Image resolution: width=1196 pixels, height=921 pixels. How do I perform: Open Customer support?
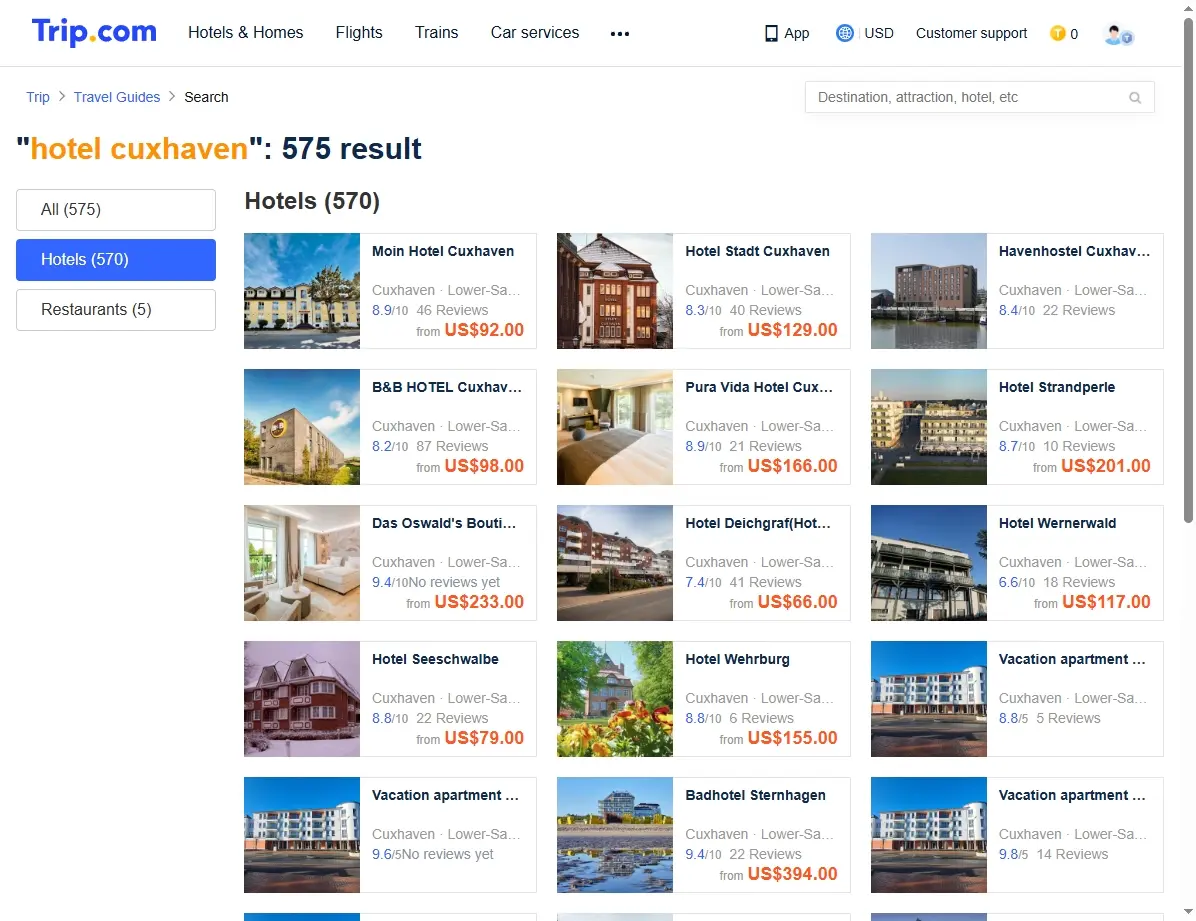coord(971,33)
